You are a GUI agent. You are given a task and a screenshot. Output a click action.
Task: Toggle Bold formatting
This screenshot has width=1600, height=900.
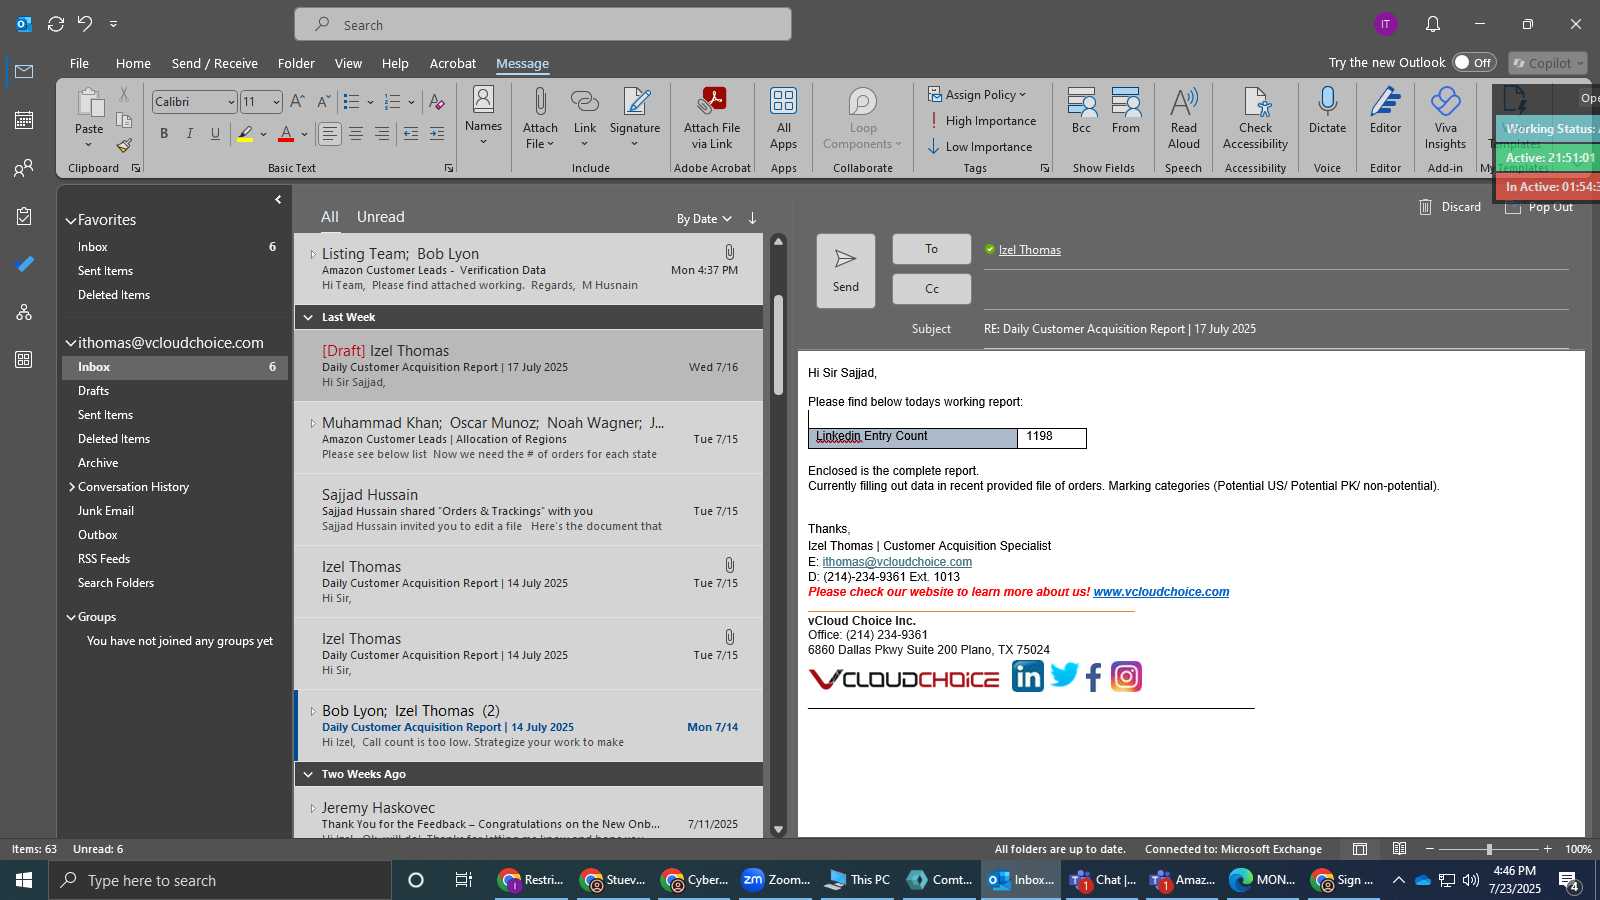[x=164, y=133]
